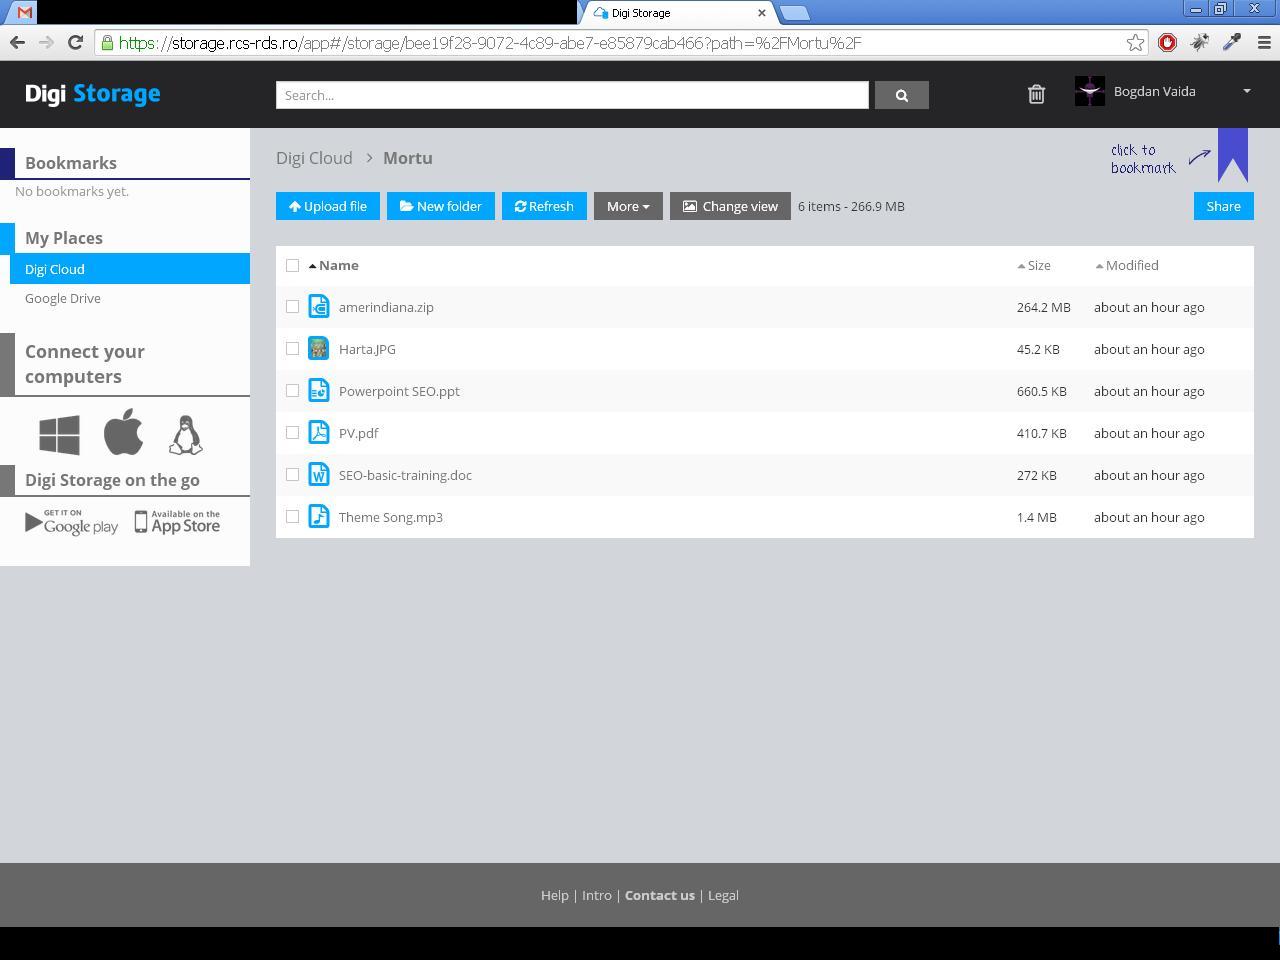Open the Theme Song.mp3 file name
The image size is (1280, 960).
tap(391, 517)
